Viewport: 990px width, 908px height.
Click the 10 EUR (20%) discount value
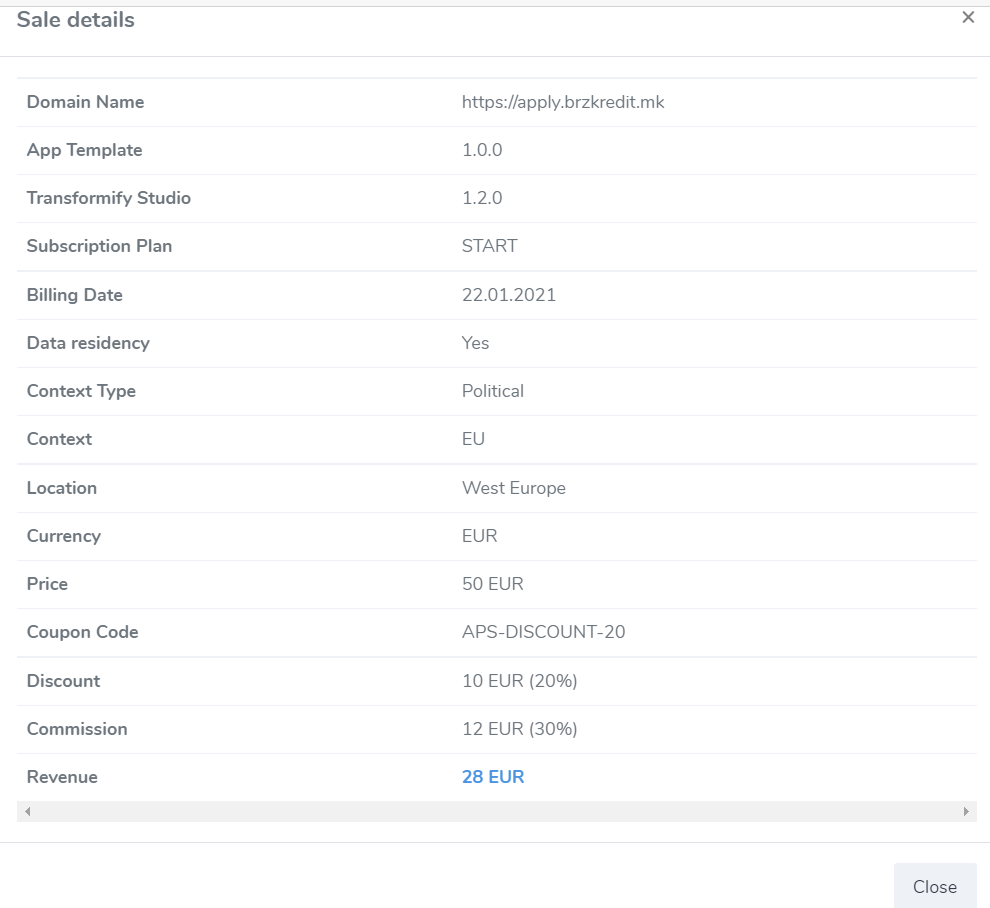[519, 681]
